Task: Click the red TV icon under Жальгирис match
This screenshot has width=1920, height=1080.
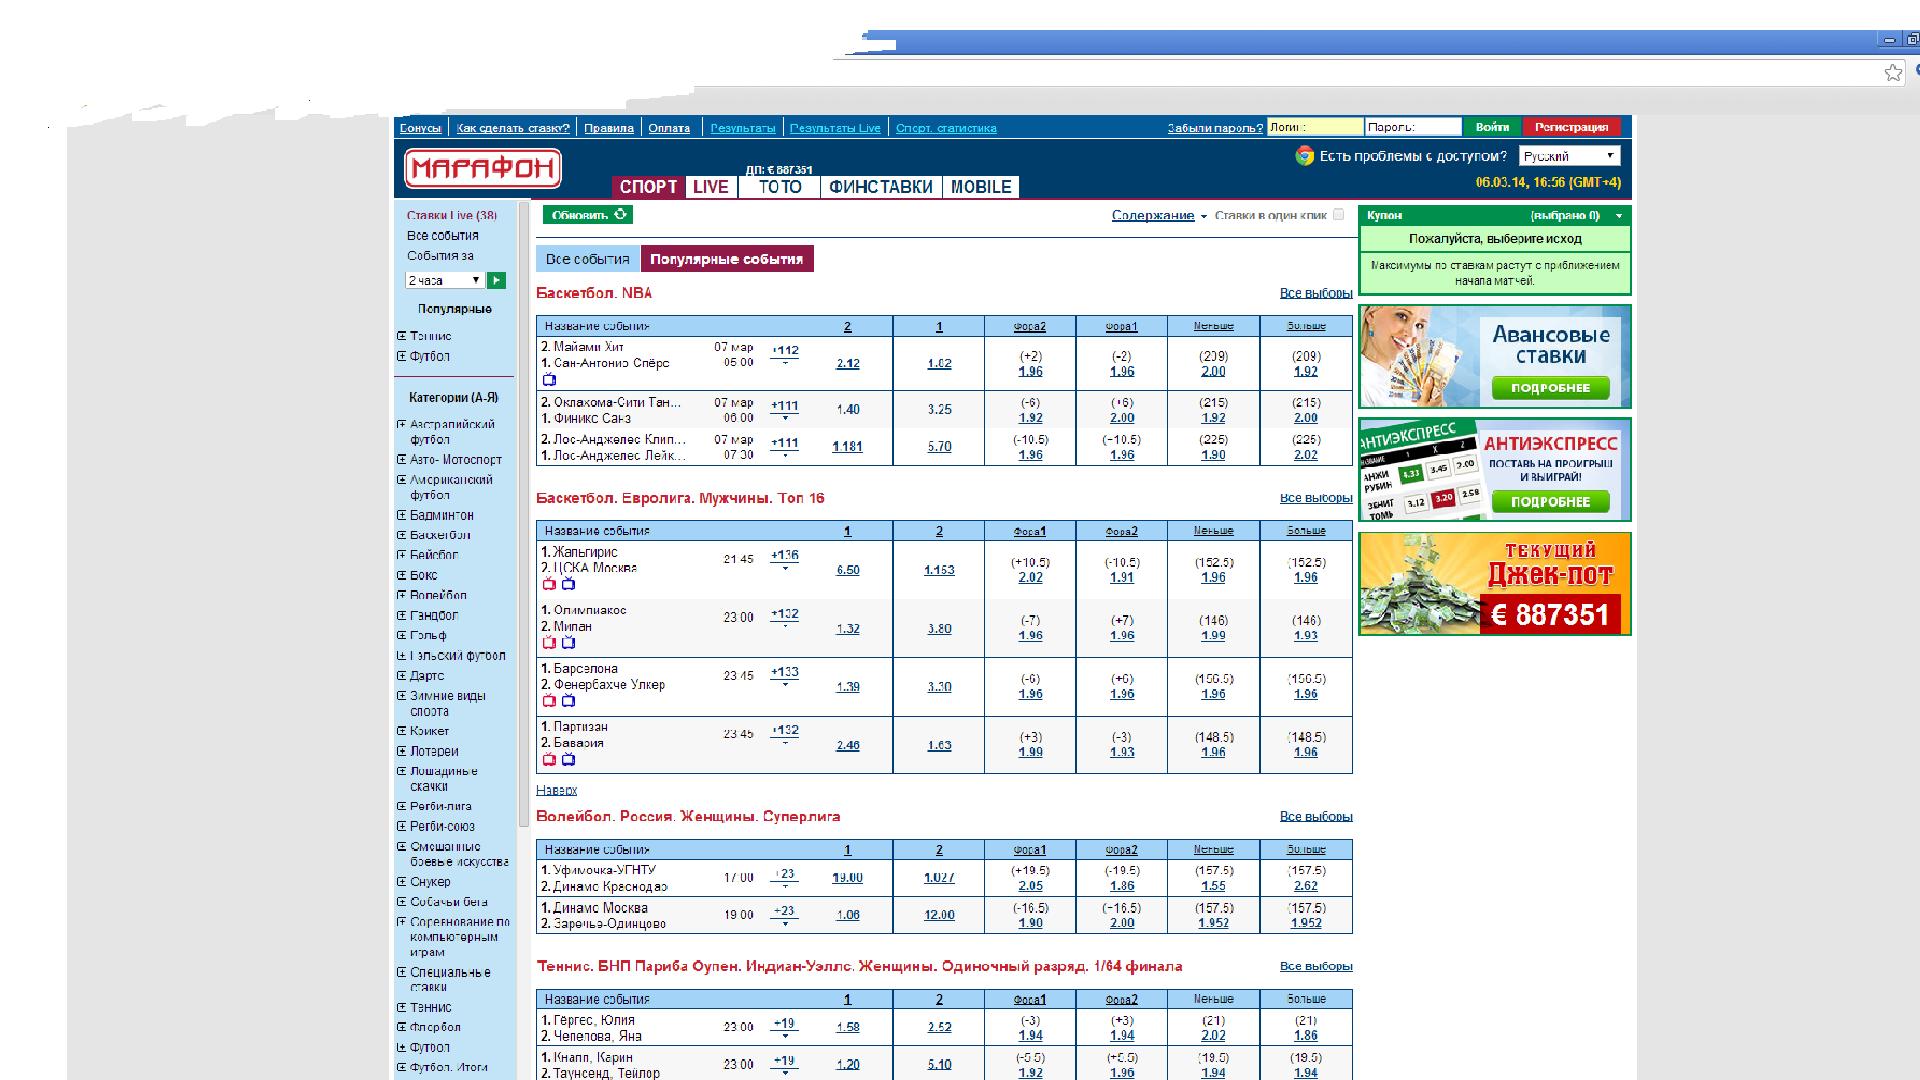Action: pos(549,584)
